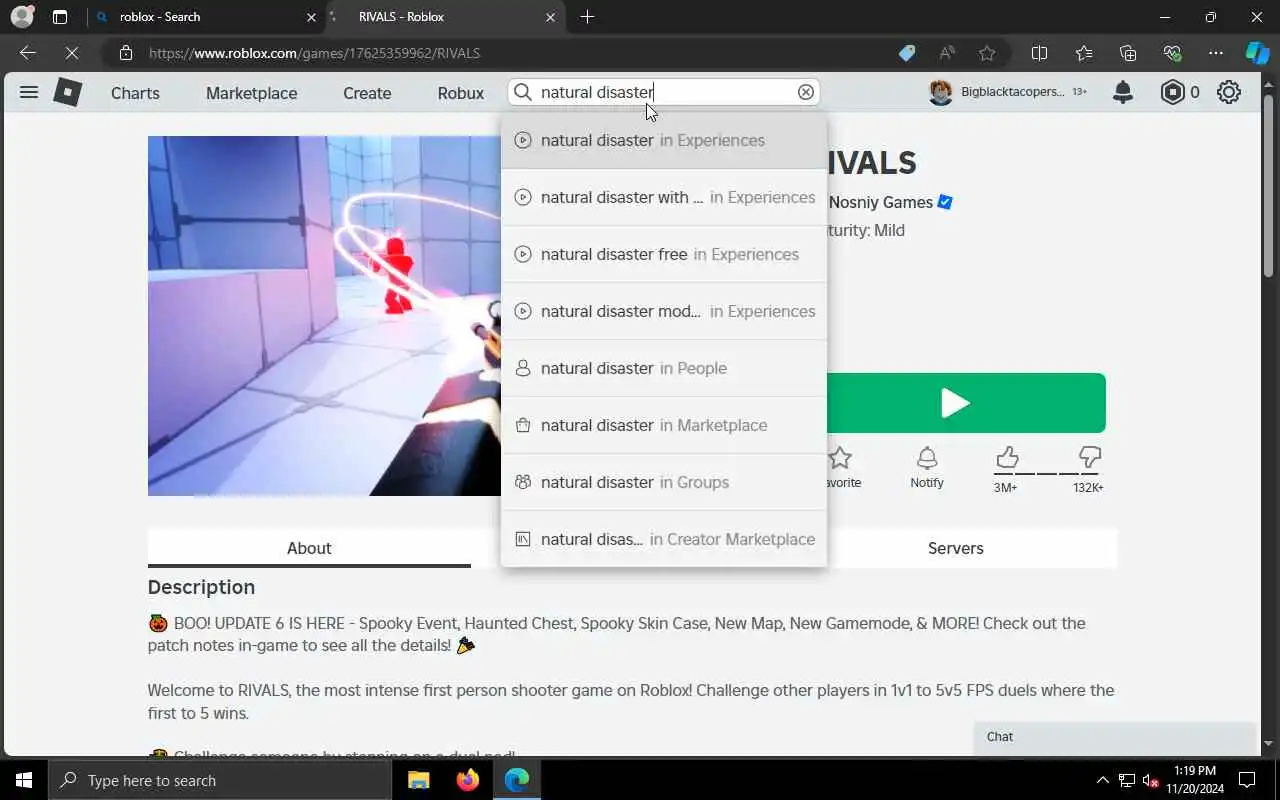
Task: View site information lock icon in address bar
Action: [125, 53]
